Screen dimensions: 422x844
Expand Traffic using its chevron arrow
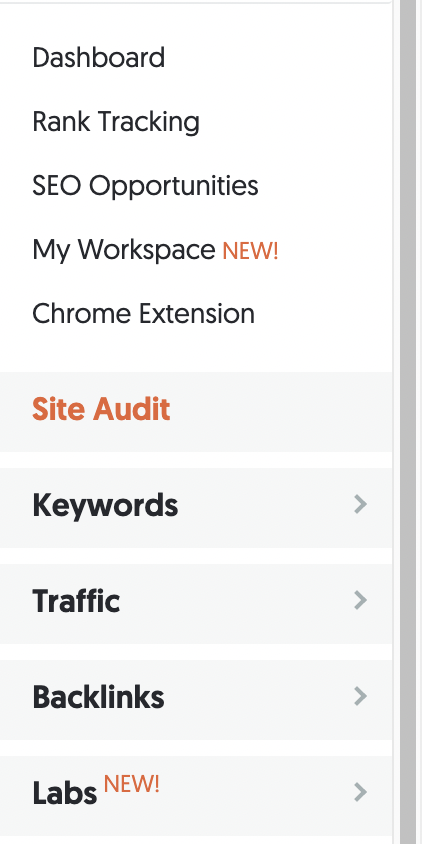[361, 600]
